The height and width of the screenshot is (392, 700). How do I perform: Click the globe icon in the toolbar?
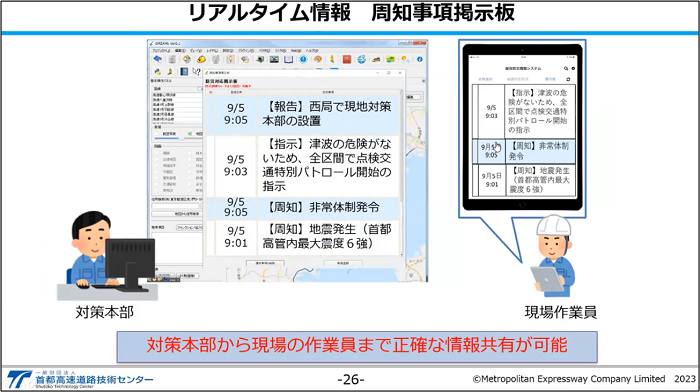click(362, 59)
